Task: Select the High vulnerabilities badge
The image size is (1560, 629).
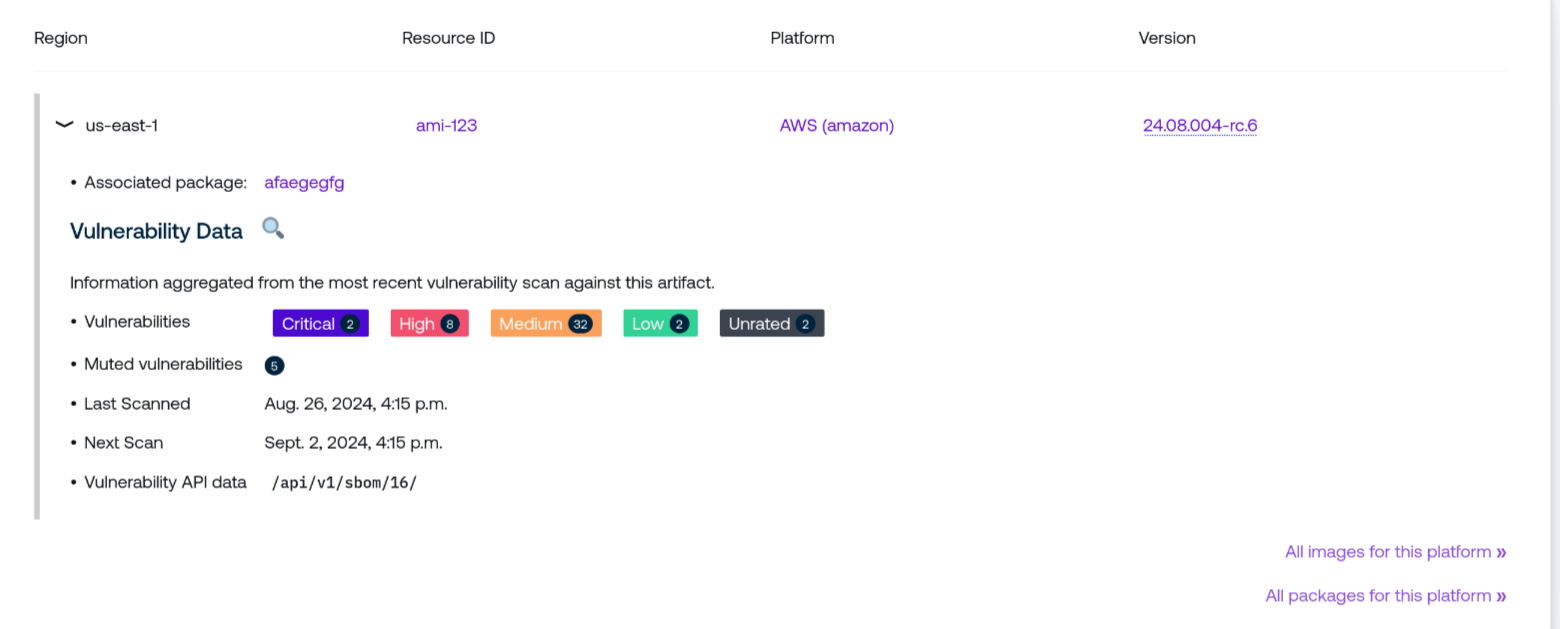Action: tap(429, 323)
